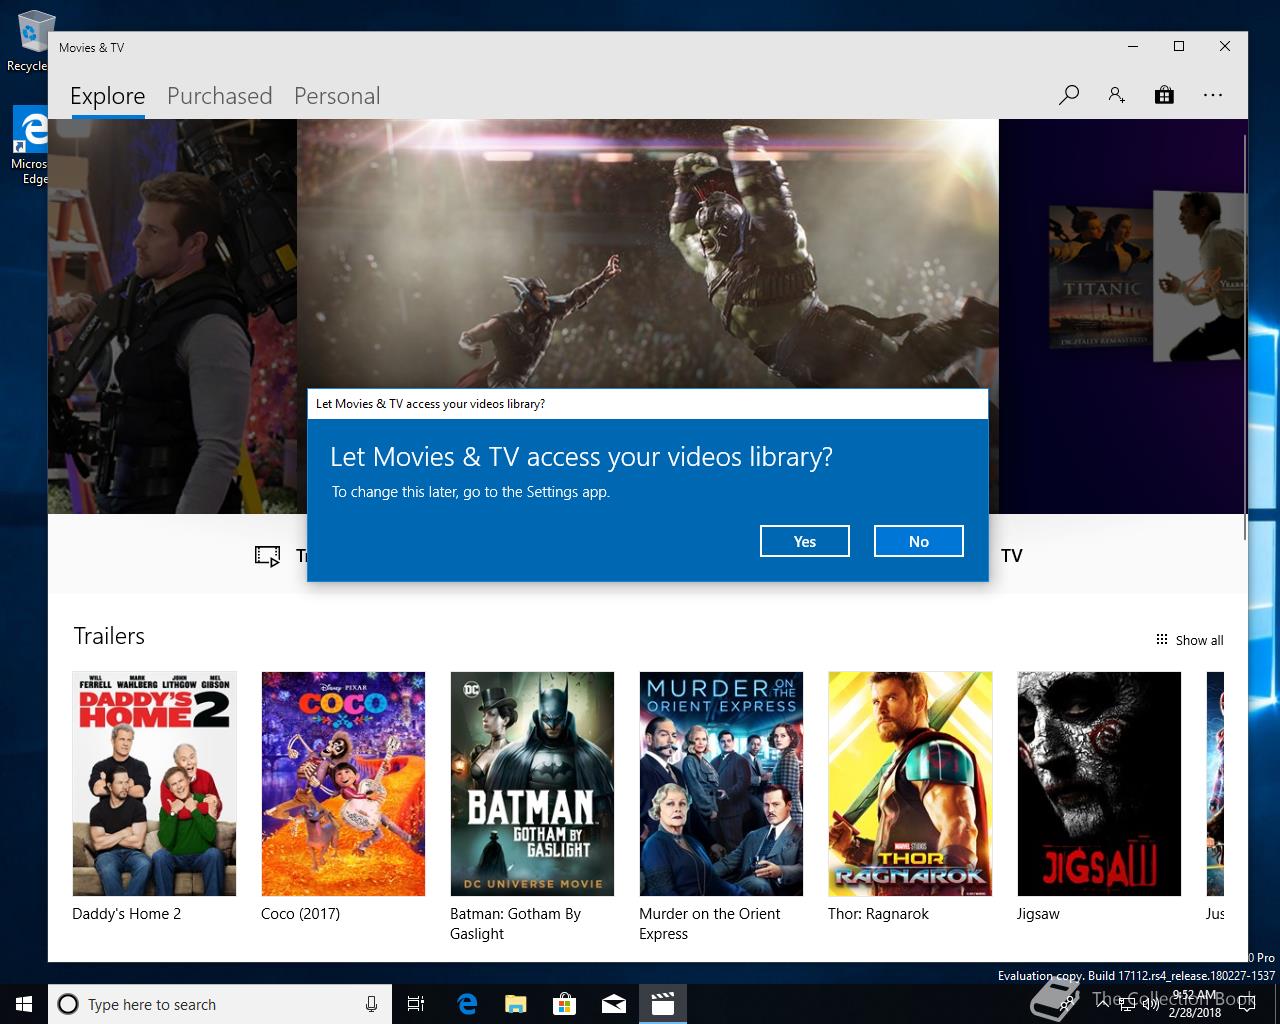Click the sign-in account icon
Viewport: 1280px width, 1024px height.
pos(1116,95)
